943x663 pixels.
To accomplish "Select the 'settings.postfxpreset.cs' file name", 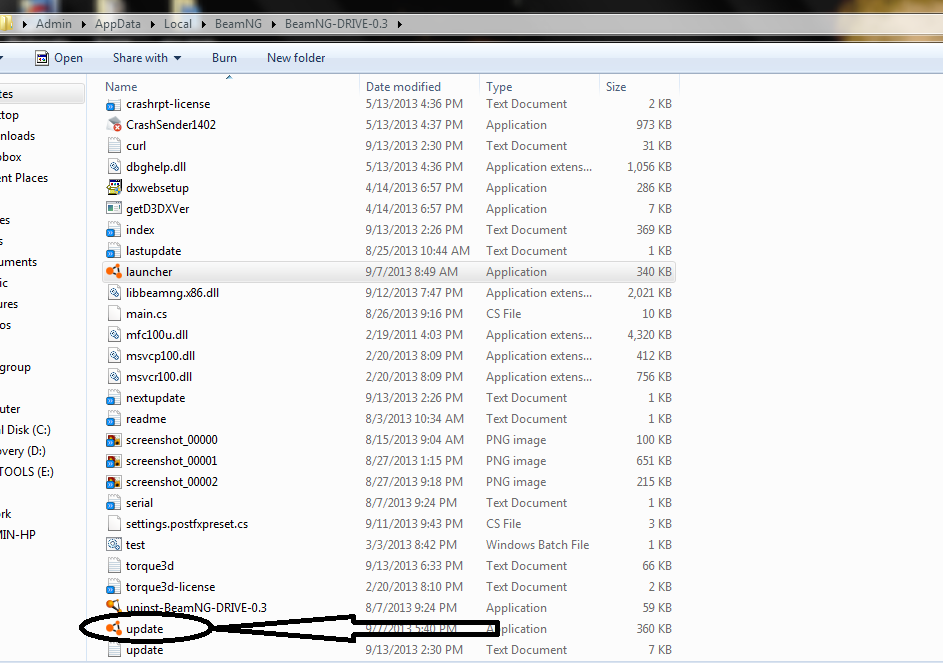I will (x=187, y=524).
